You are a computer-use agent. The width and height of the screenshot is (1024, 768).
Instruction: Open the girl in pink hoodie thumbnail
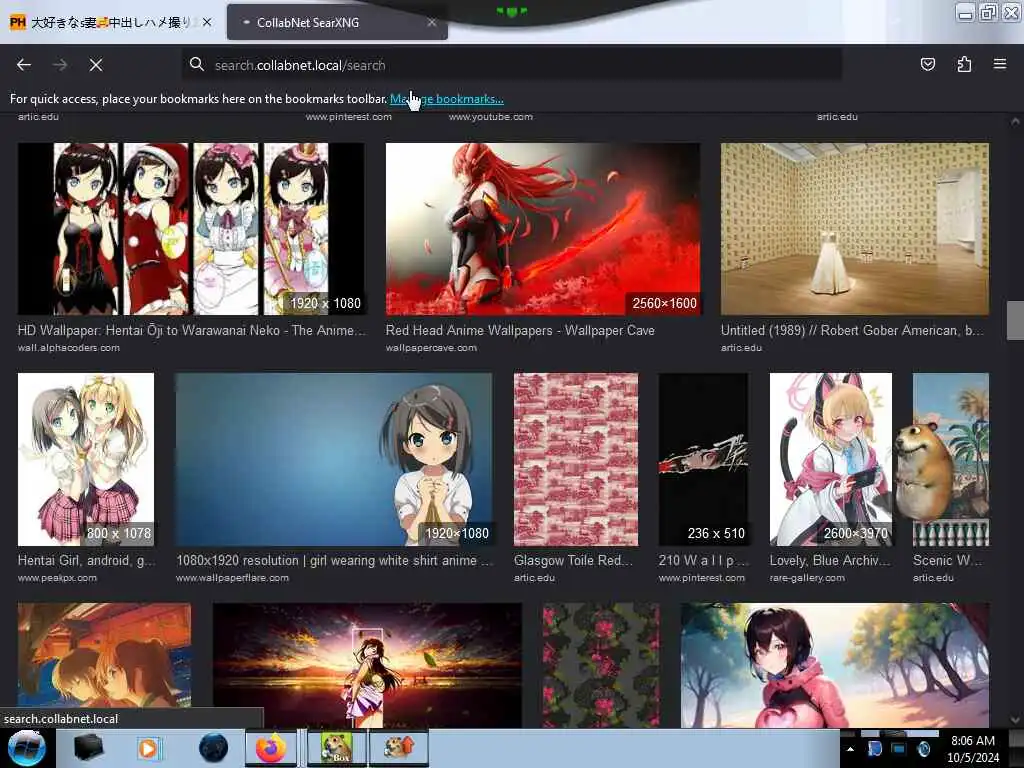click(x=835, y=665)
